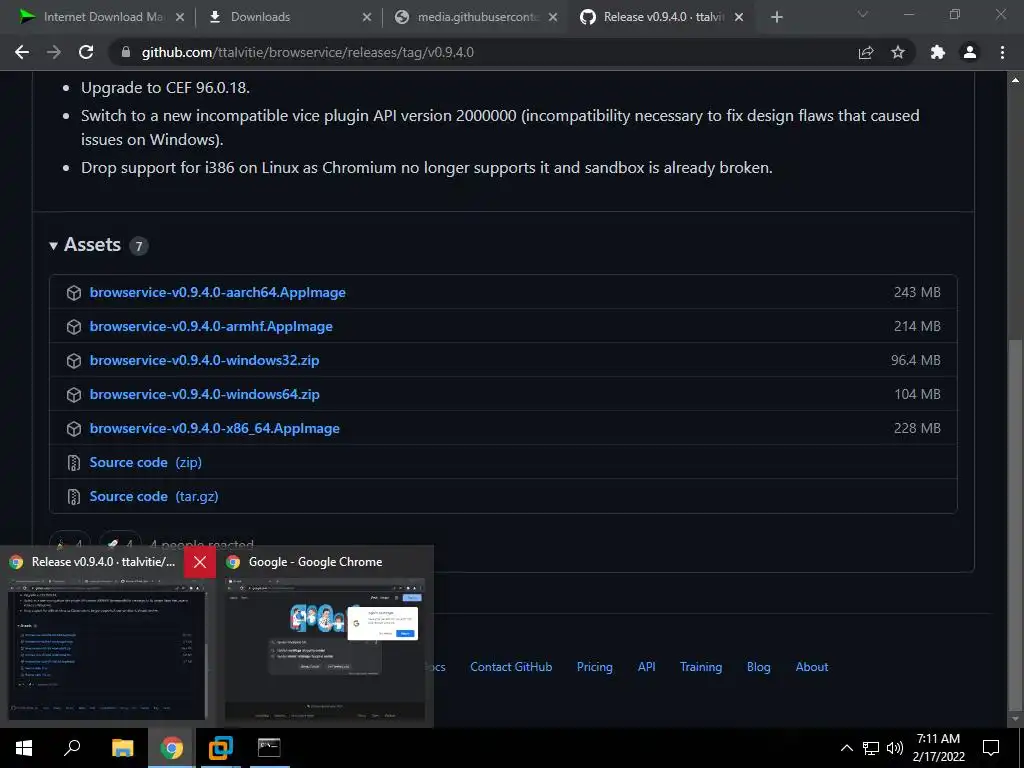Screen dimensions: 1024x768
Task: Select Release v0.9.4.0 window preview thumbnail
Action: pyautogui.click(x=108, y=648)
